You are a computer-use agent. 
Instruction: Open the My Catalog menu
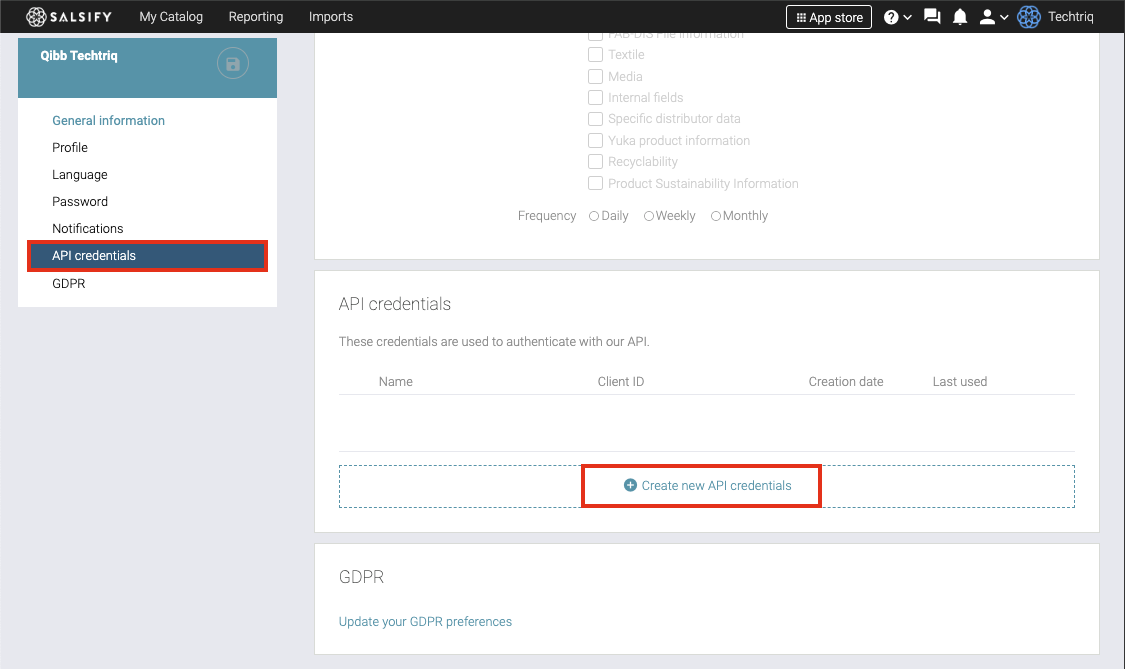click(x=171, y=17)
